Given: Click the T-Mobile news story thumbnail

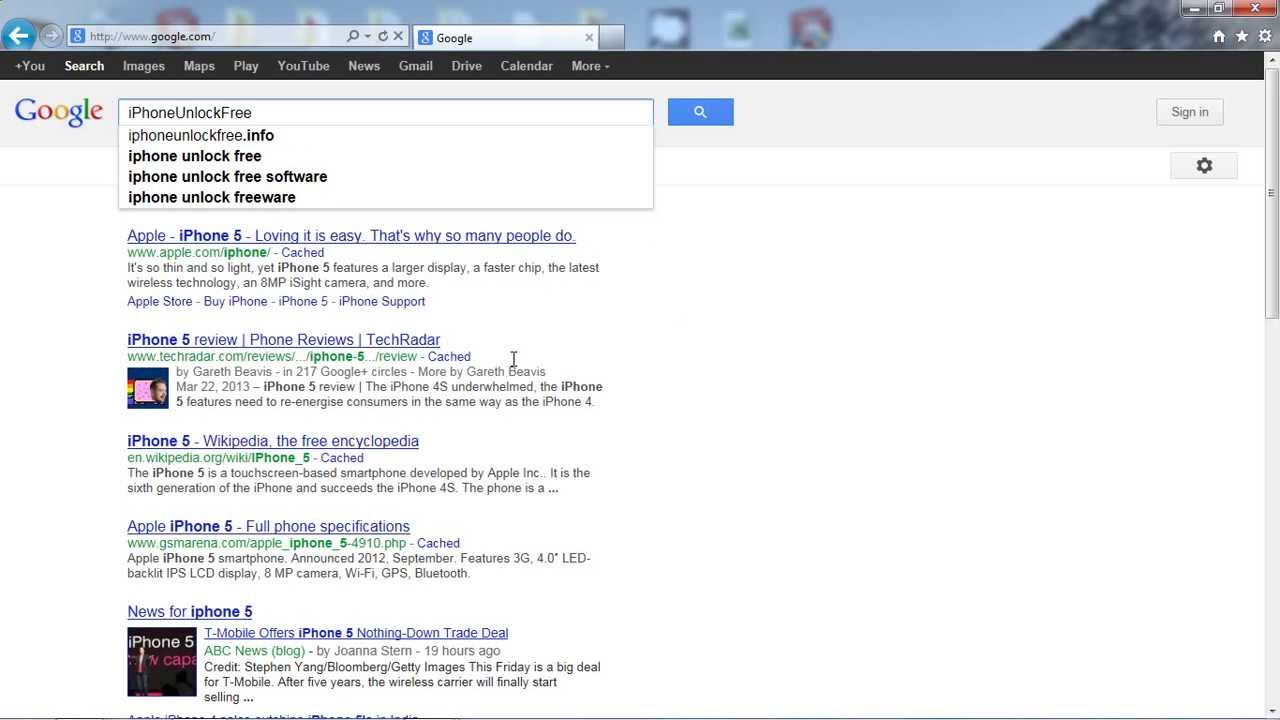Looking at the screenshot, I should click(x=162, y=662).
